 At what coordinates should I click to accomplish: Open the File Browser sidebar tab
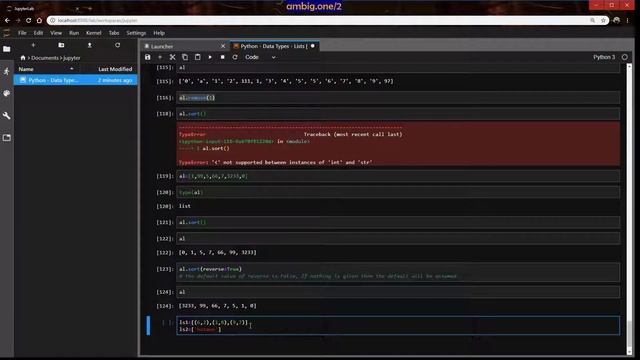click(7, 49)
